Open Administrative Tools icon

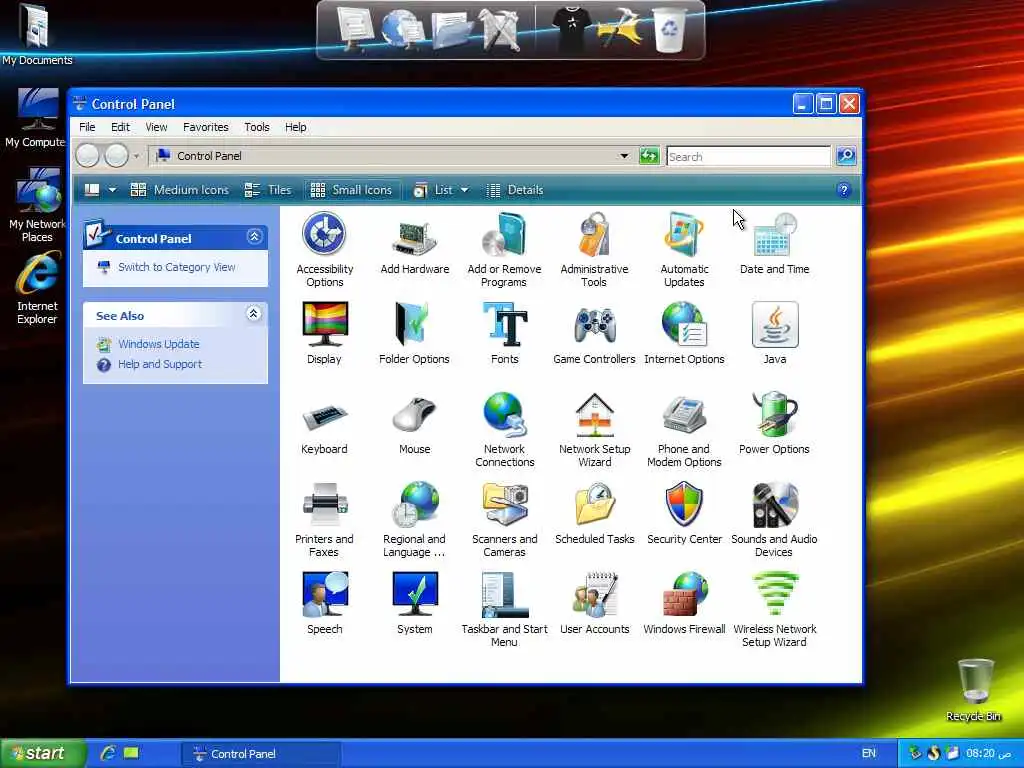coord(594,249)
